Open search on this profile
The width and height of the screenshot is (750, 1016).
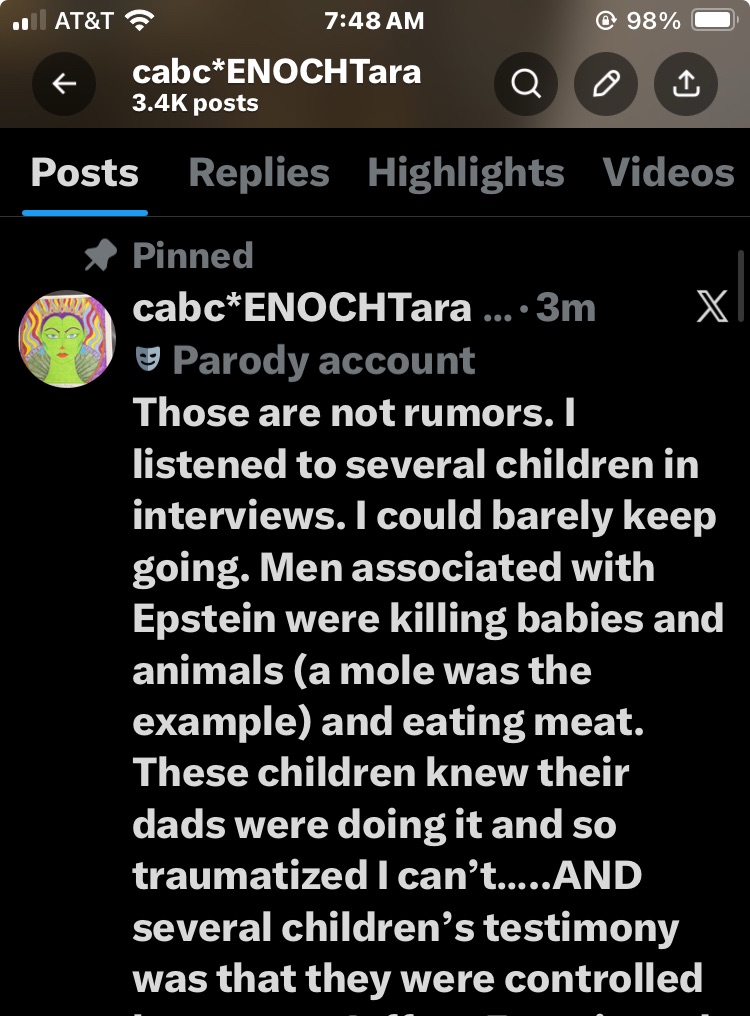pos(526,85)
